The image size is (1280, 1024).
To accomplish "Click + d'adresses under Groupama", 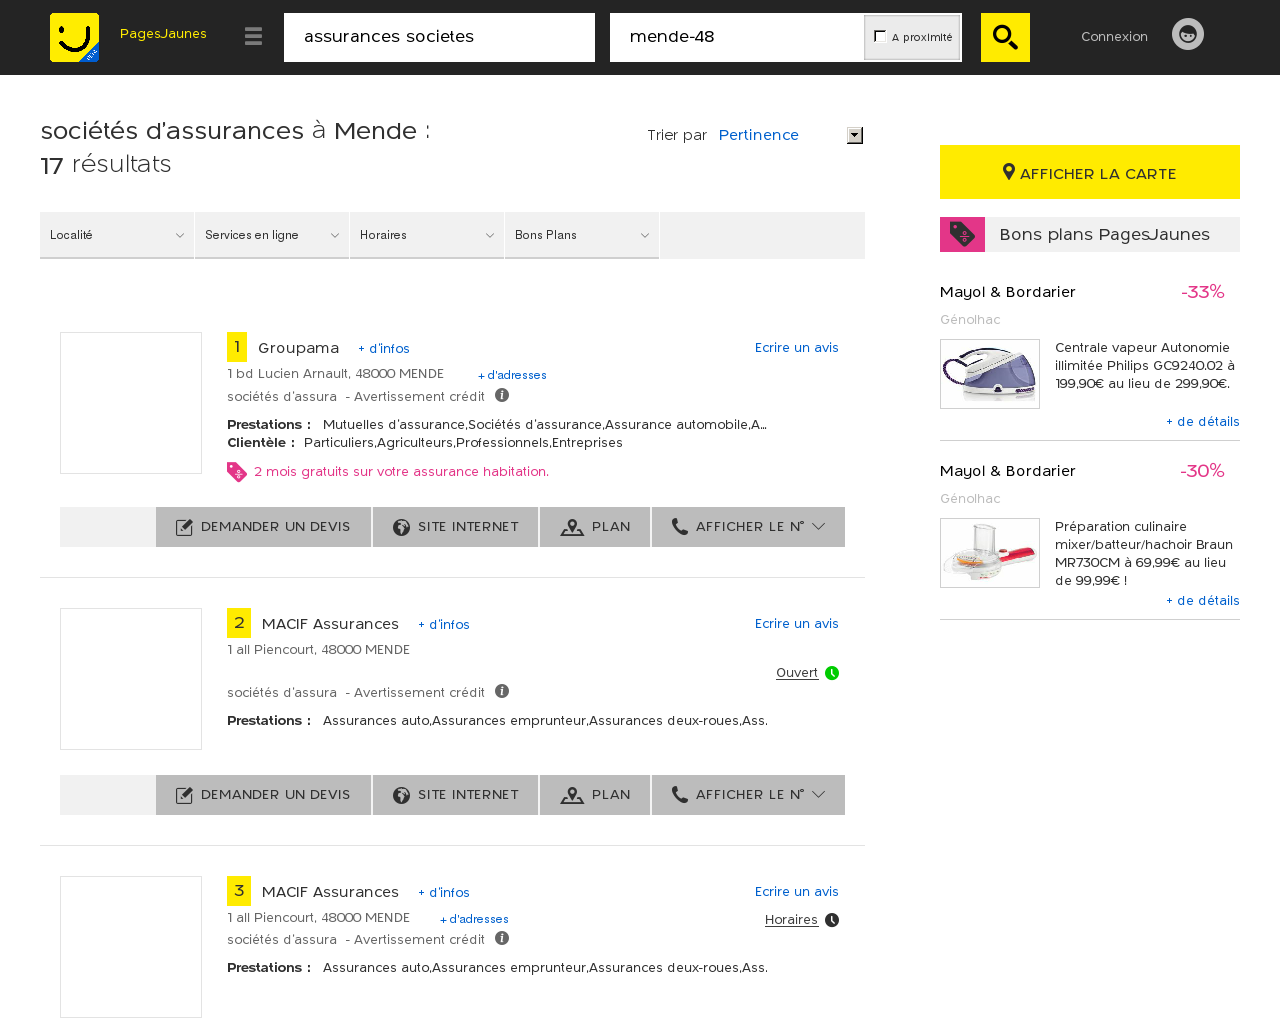I will [x=512, y=375].
